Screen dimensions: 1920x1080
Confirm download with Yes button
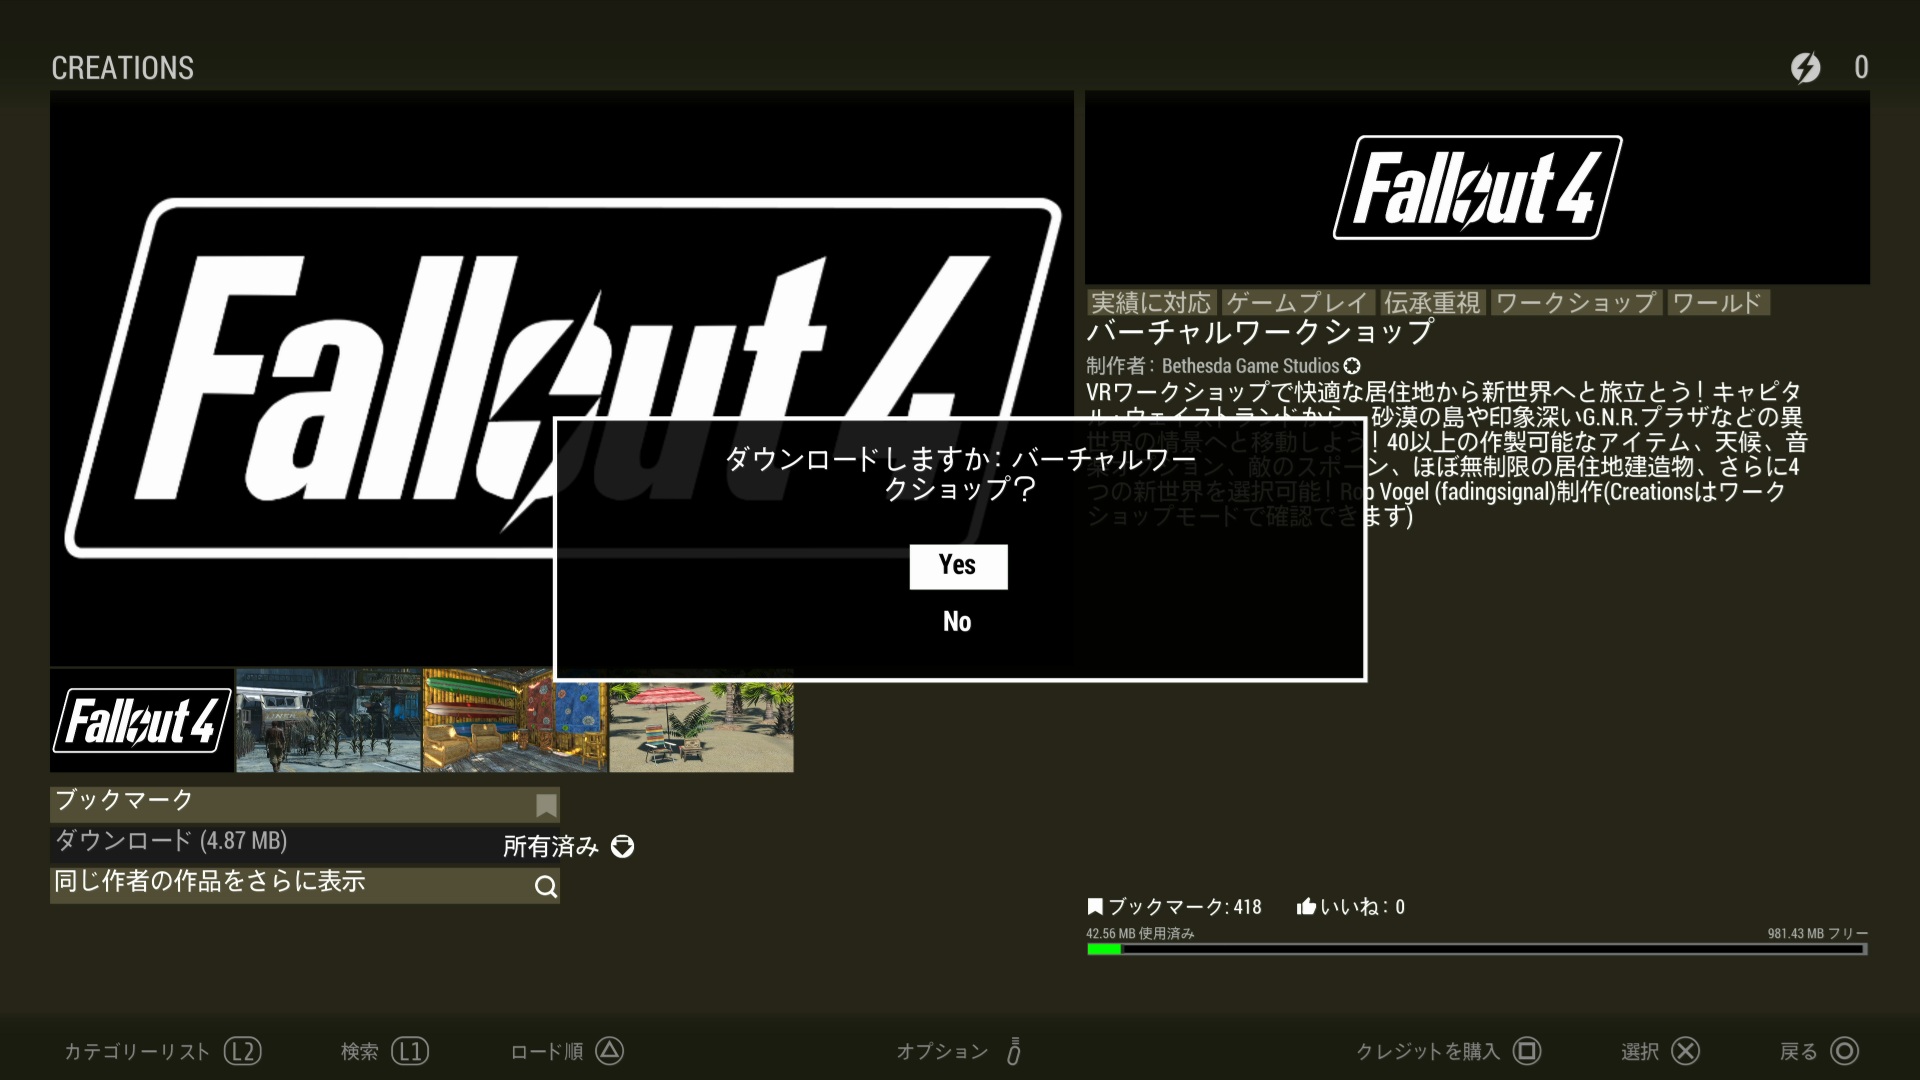point(958,566)
